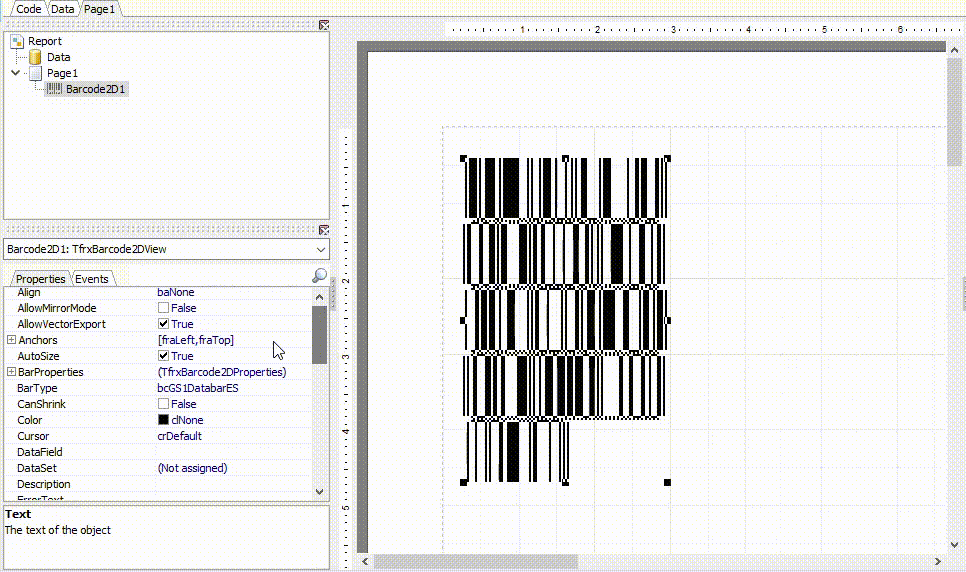Screen dimensions: 966x572
Task: Click the canvas horizontal scroll right arrow
Action: click(938, 562)
